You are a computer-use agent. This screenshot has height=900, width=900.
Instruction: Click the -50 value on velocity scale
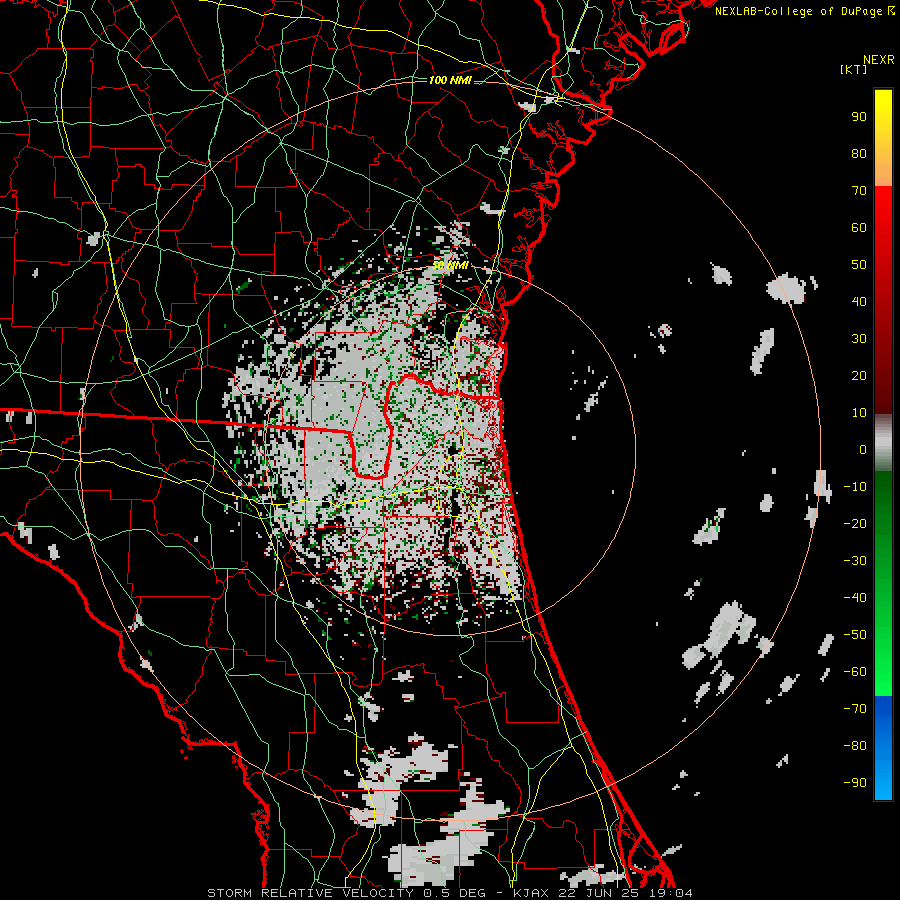[x=855, y=635]
